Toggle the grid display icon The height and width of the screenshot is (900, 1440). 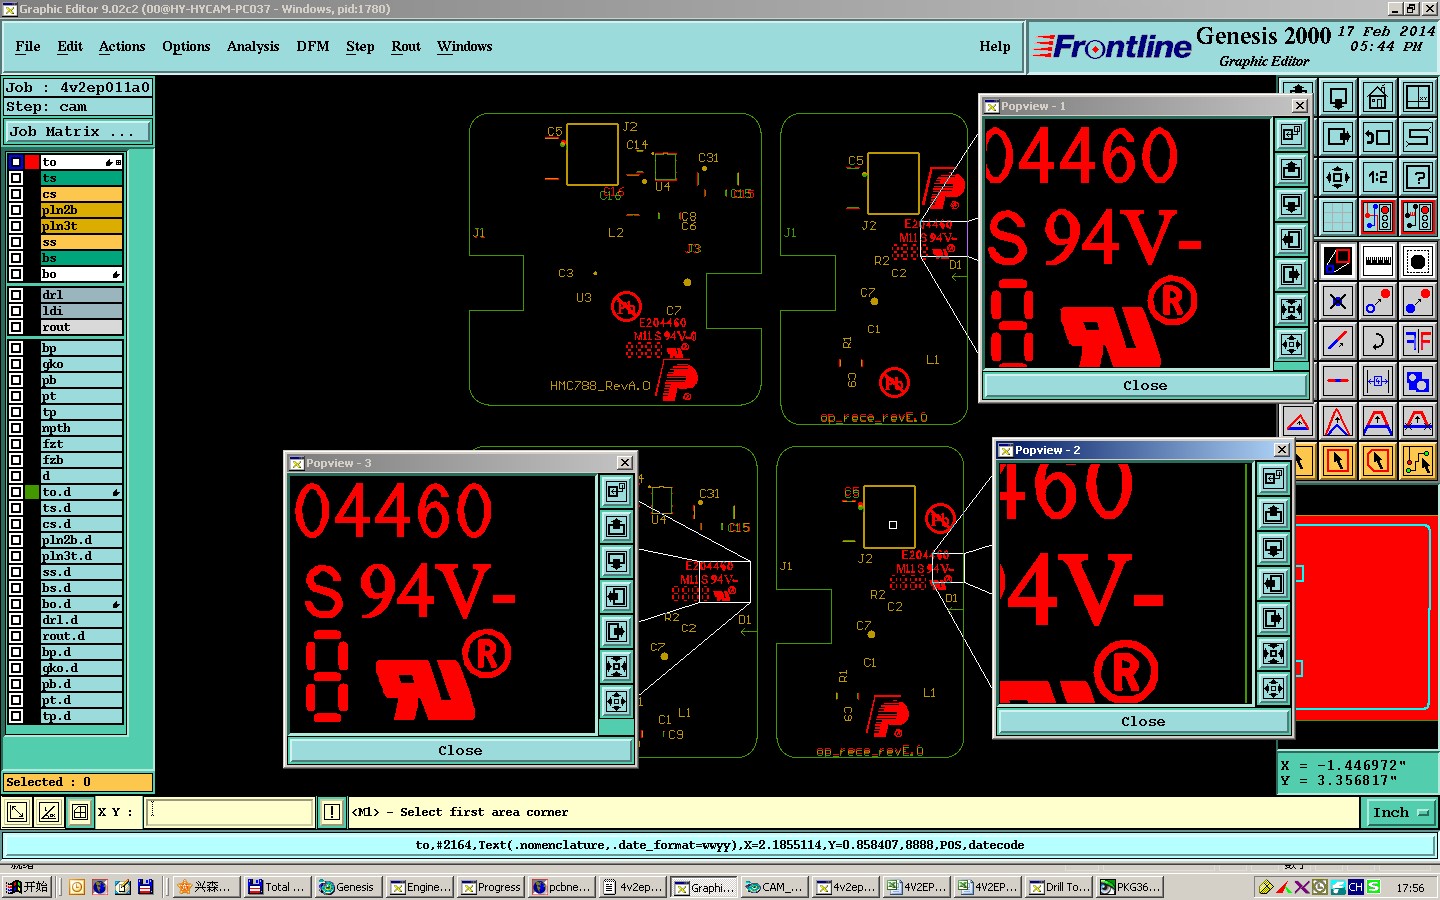[1338, 217]
